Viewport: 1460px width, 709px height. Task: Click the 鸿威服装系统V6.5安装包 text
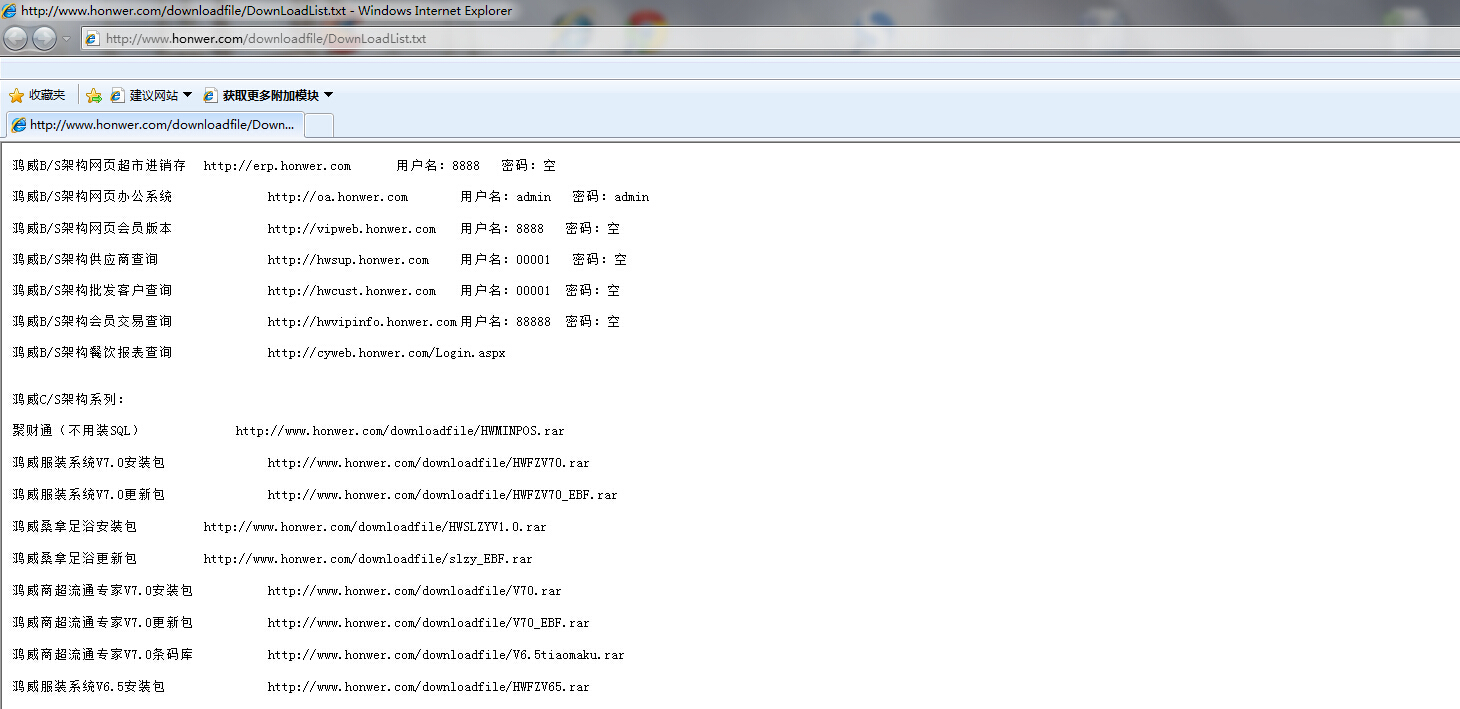(88, 687)
